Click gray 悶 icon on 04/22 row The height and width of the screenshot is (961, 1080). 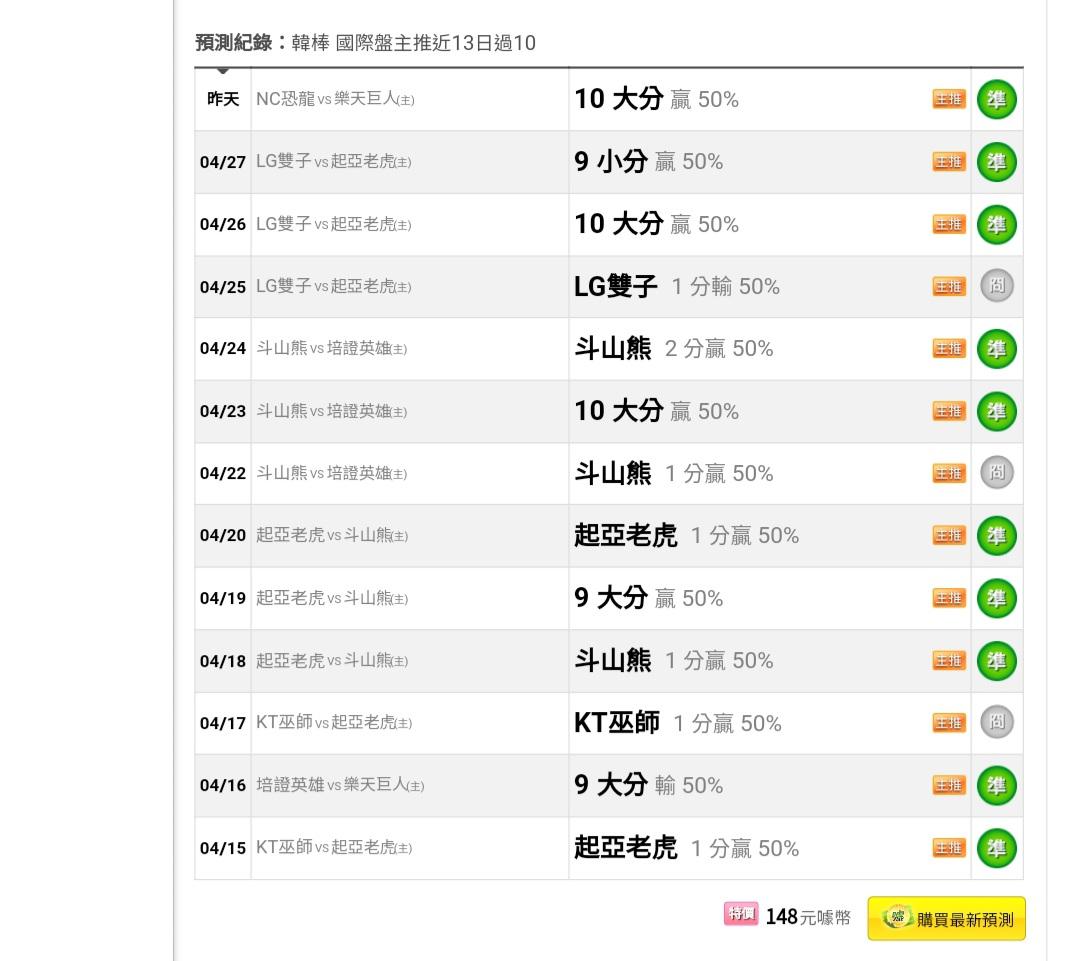pyautogui.click(x=996, y=473)
